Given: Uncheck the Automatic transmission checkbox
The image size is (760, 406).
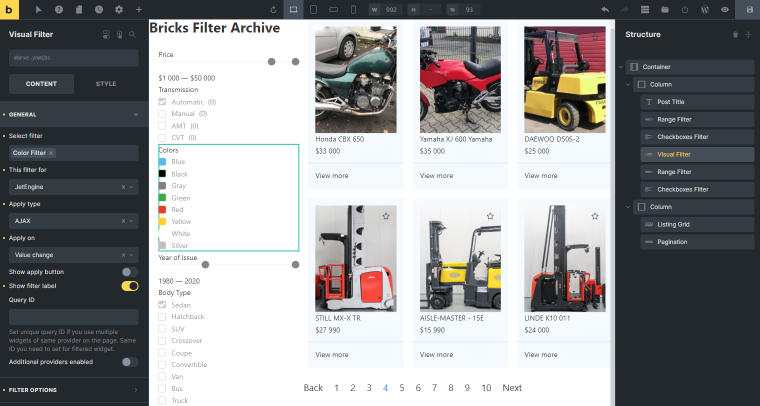Looking at the screenshot, I should 162,102.
